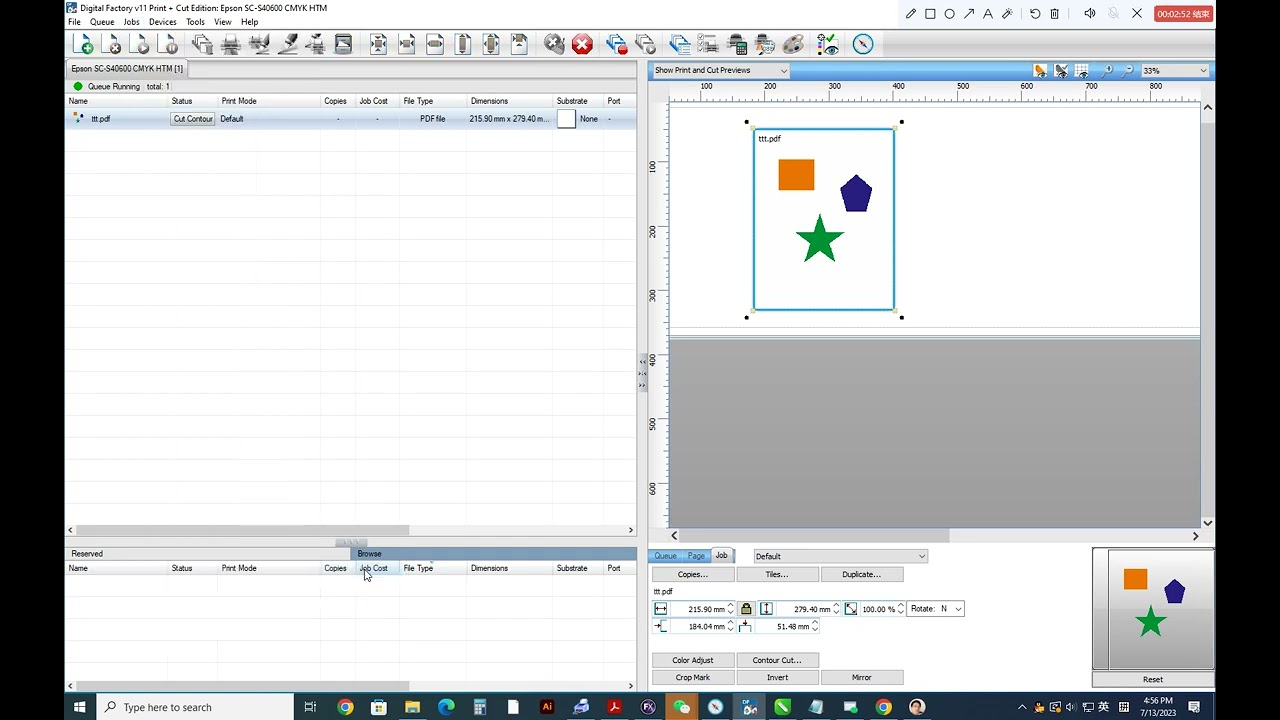Click the Crop Mark button
Viewport: 1280px width, 720px height.
point(693,677)
